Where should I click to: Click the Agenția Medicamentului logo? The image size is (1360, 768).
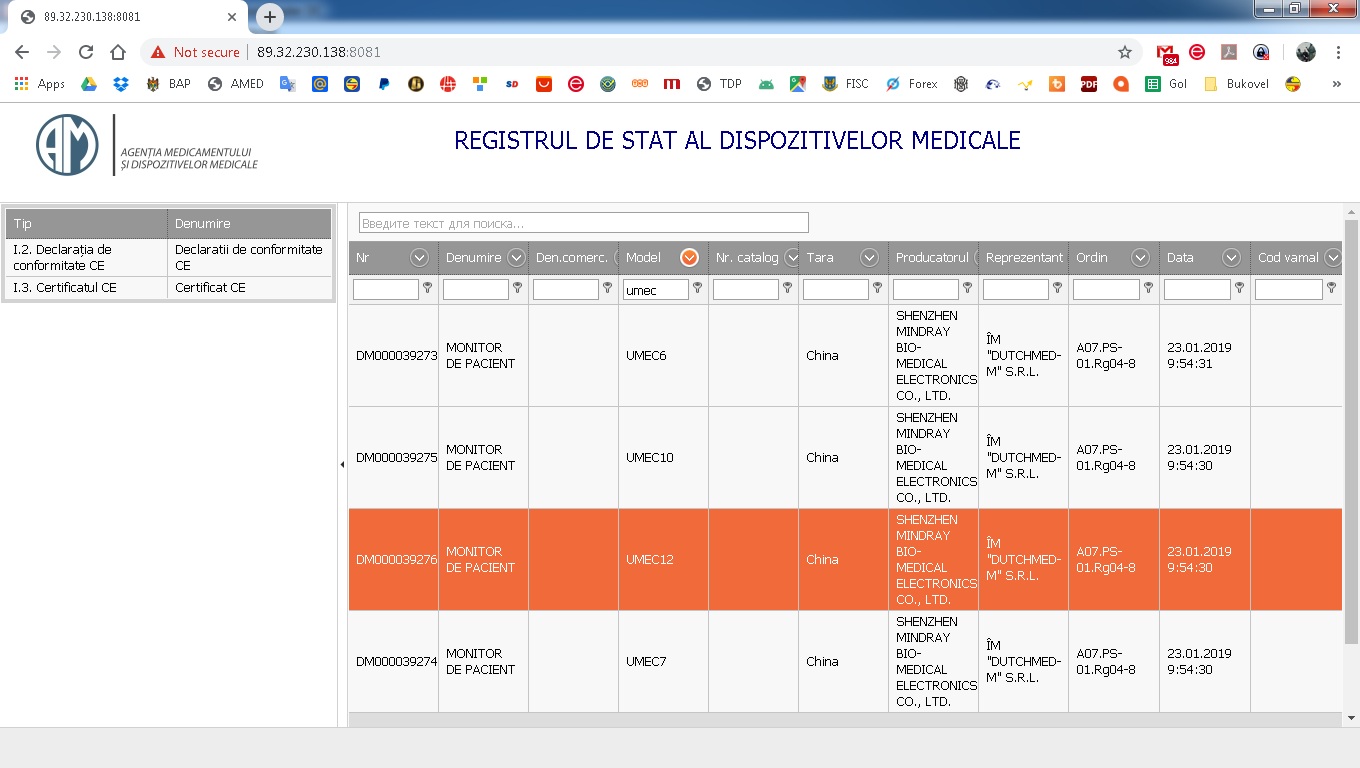pos(67,145)
